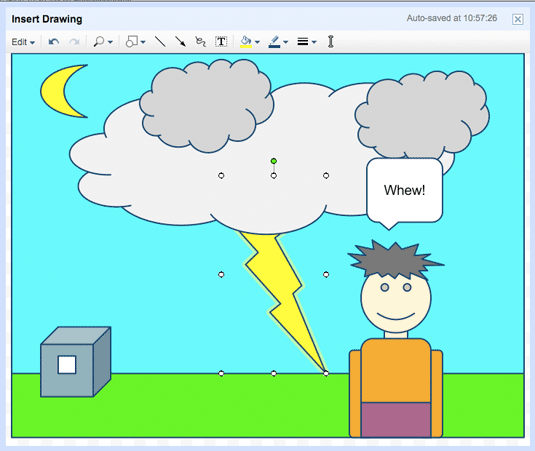Click the Line color pencil icon
The width and height of the screenshot is (535, 451).
pos(274,42)
